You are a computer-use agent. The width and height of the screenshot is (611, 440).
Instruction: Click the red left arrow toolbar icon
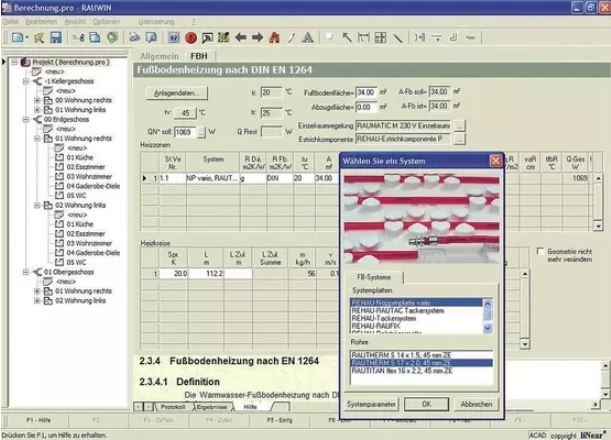point(241,37)
